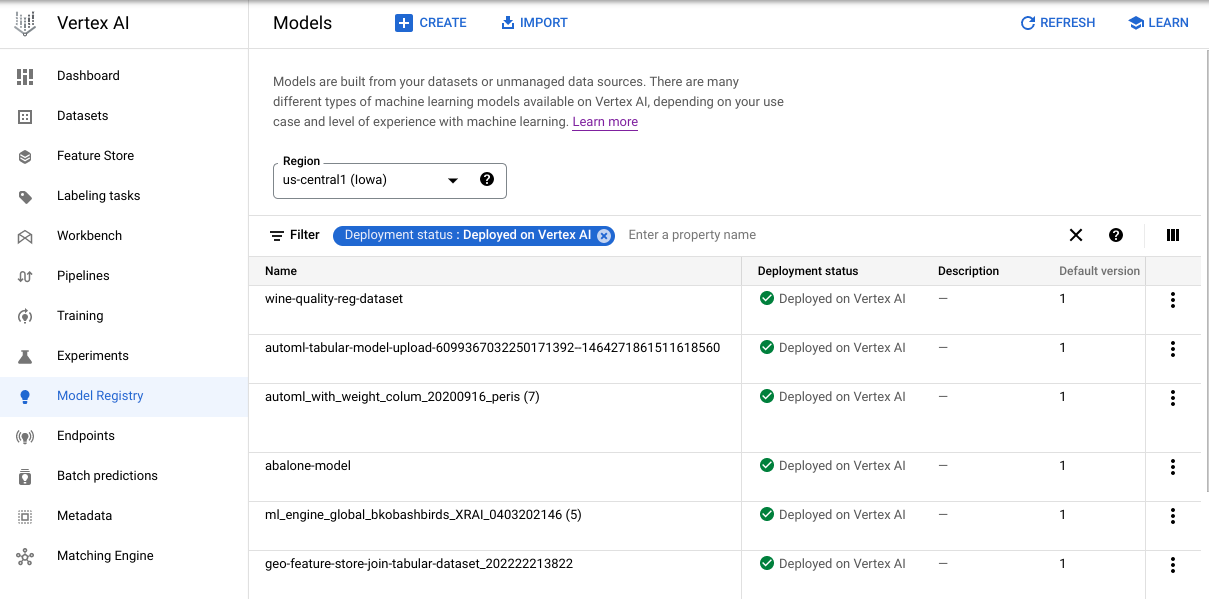1209x599 pixels.
Task: Open the column display options icon
Action: [x=1173, y=235]
